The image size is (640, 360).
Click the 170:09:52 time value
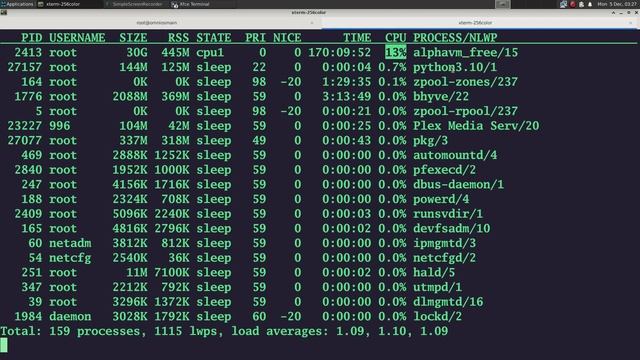[x=340, y=52]
